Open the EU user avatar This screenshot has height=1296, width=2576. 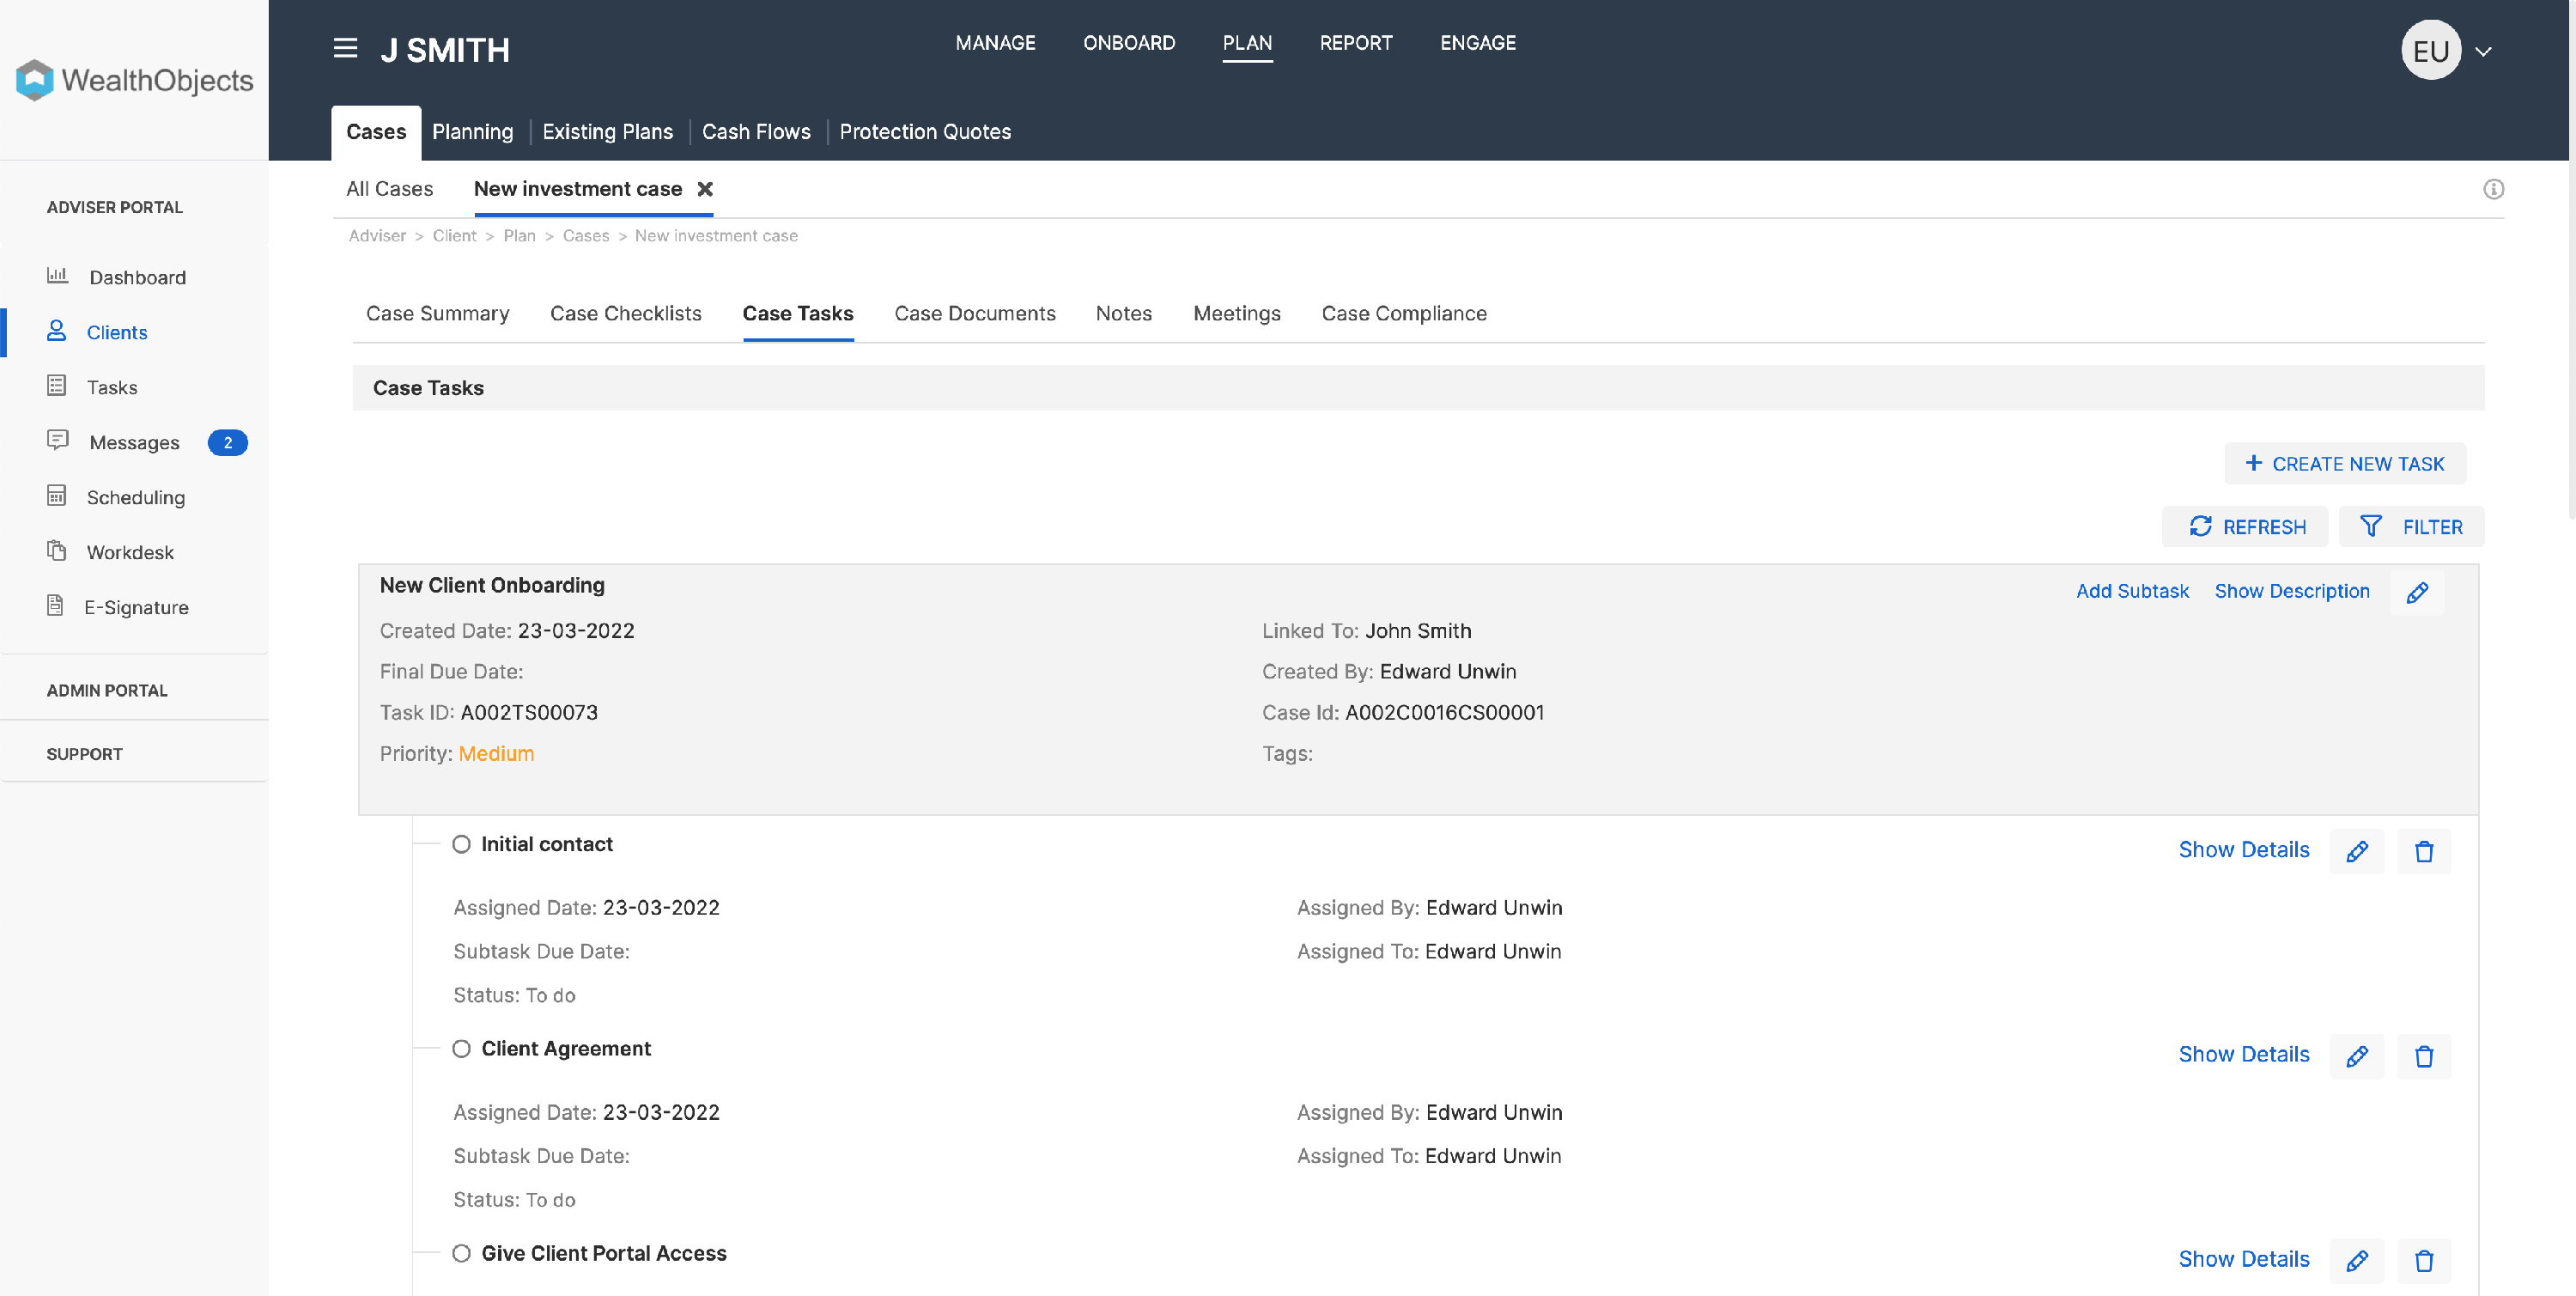point(2430,50)
